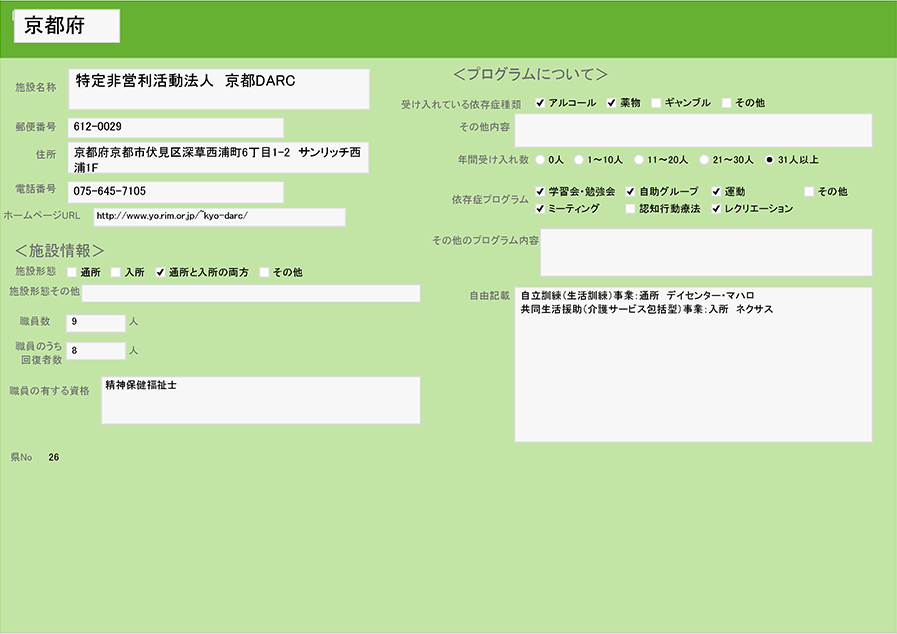Click the 職員数 number field
Viewport: 897px width, 634px height.
(95, 322)
